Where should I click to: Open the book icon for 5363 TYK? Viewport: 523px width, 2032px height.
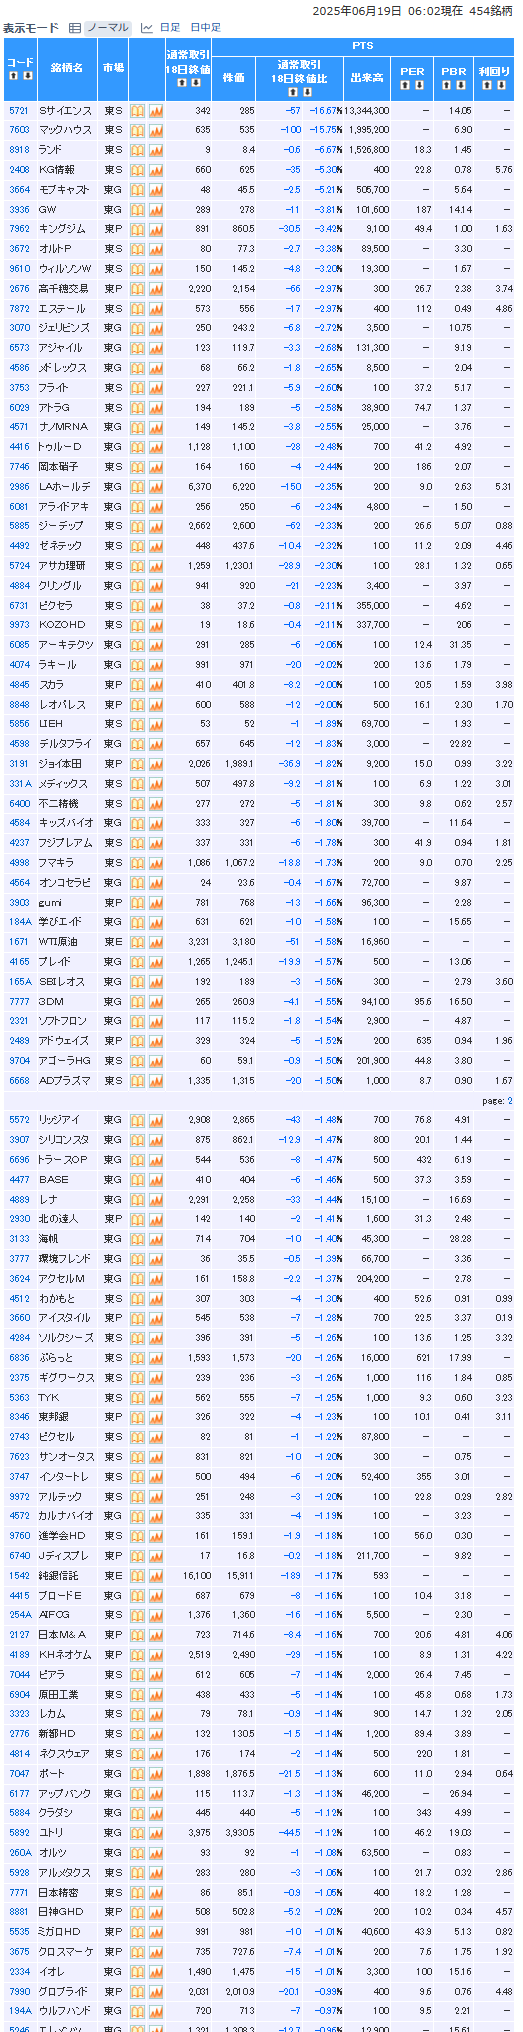[x=138, y=1398]
